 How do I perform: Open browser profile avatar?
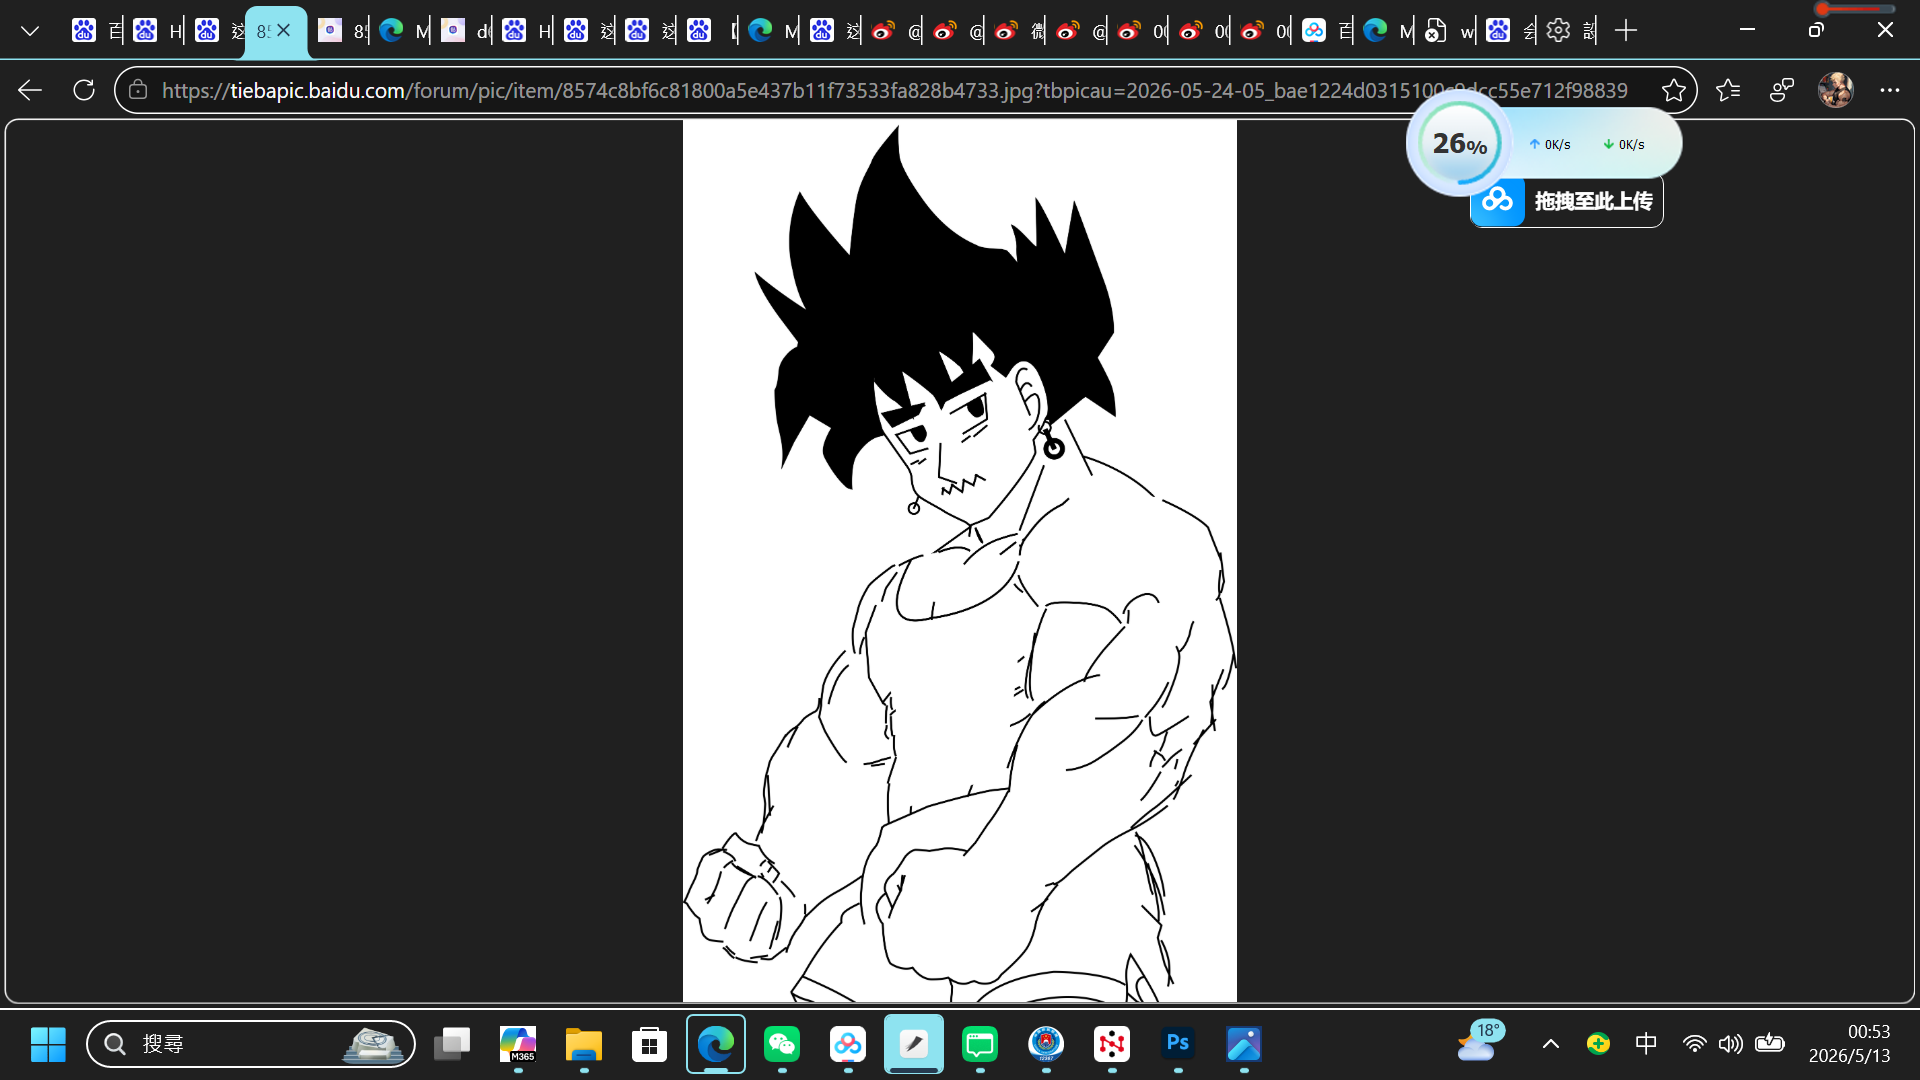click(x=1835, y=90)
